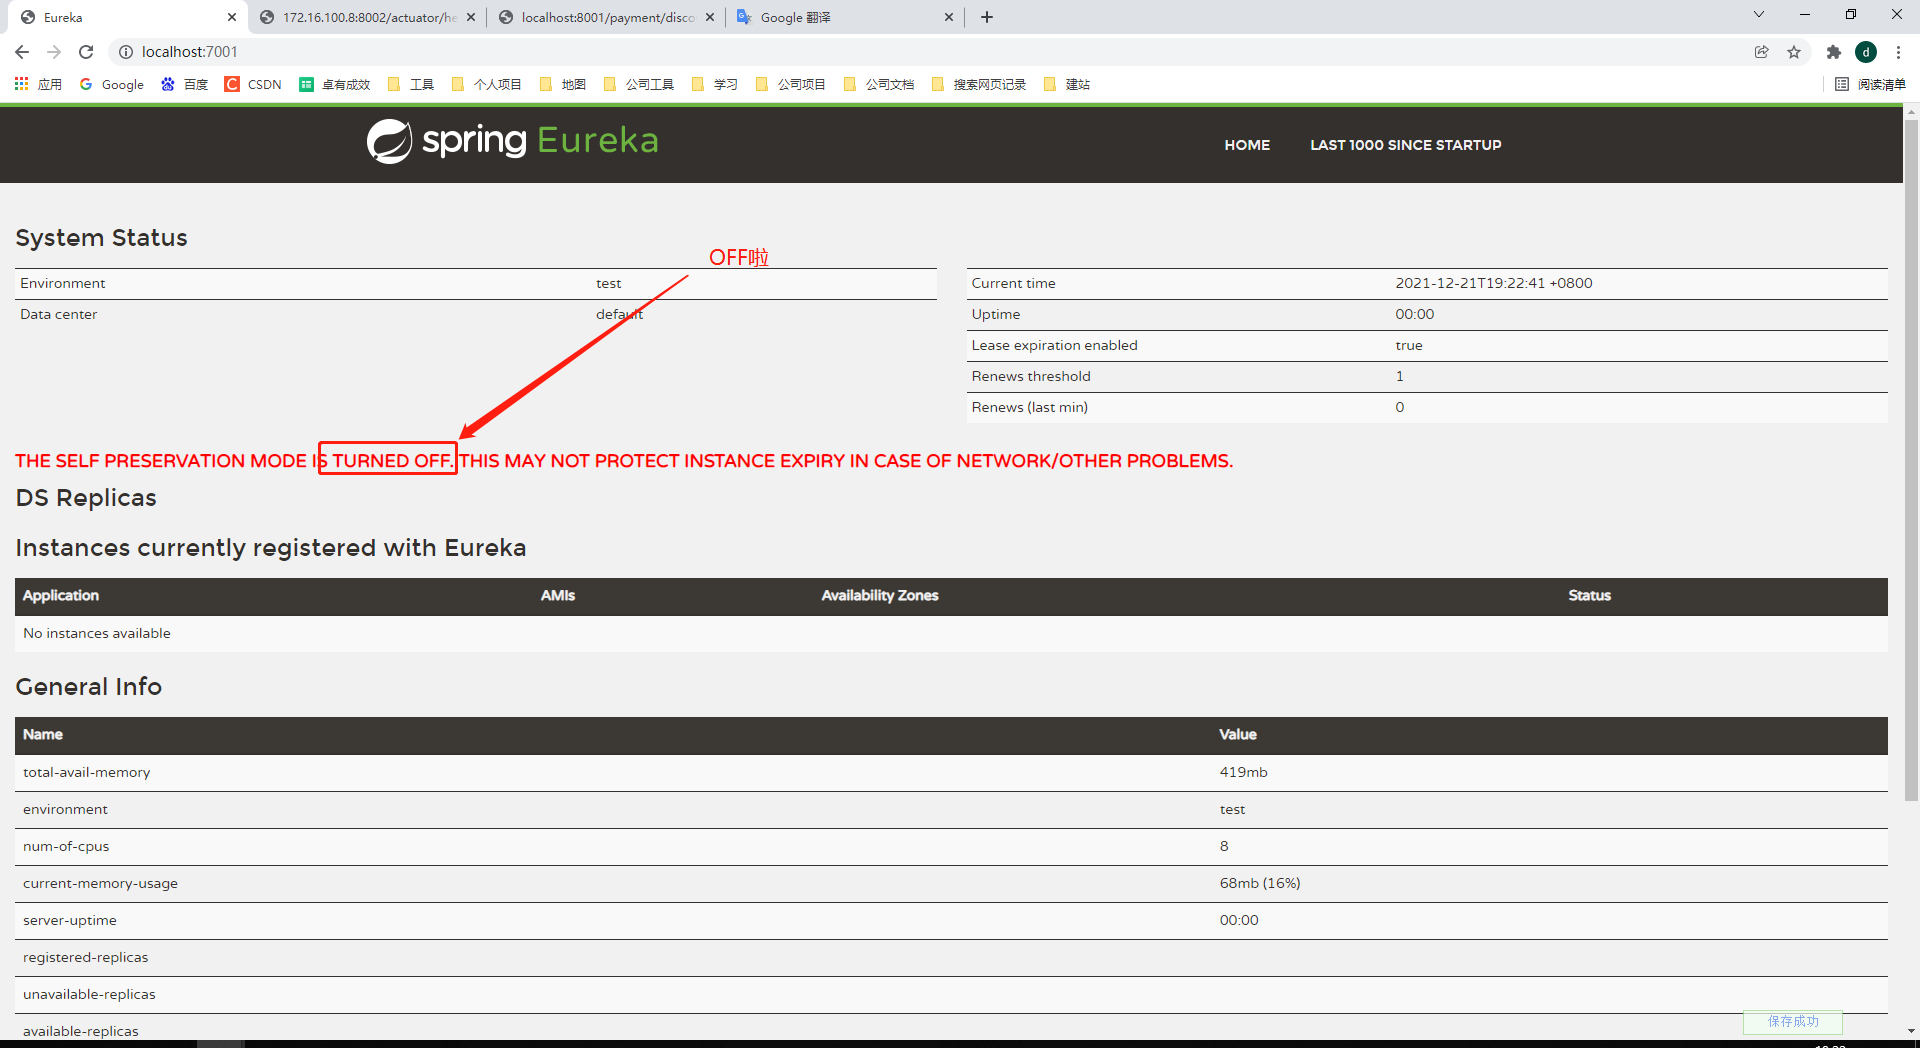Open the 公司项目 bookmark folder
Screen dimensions: 1920x1048
(791, 84)
